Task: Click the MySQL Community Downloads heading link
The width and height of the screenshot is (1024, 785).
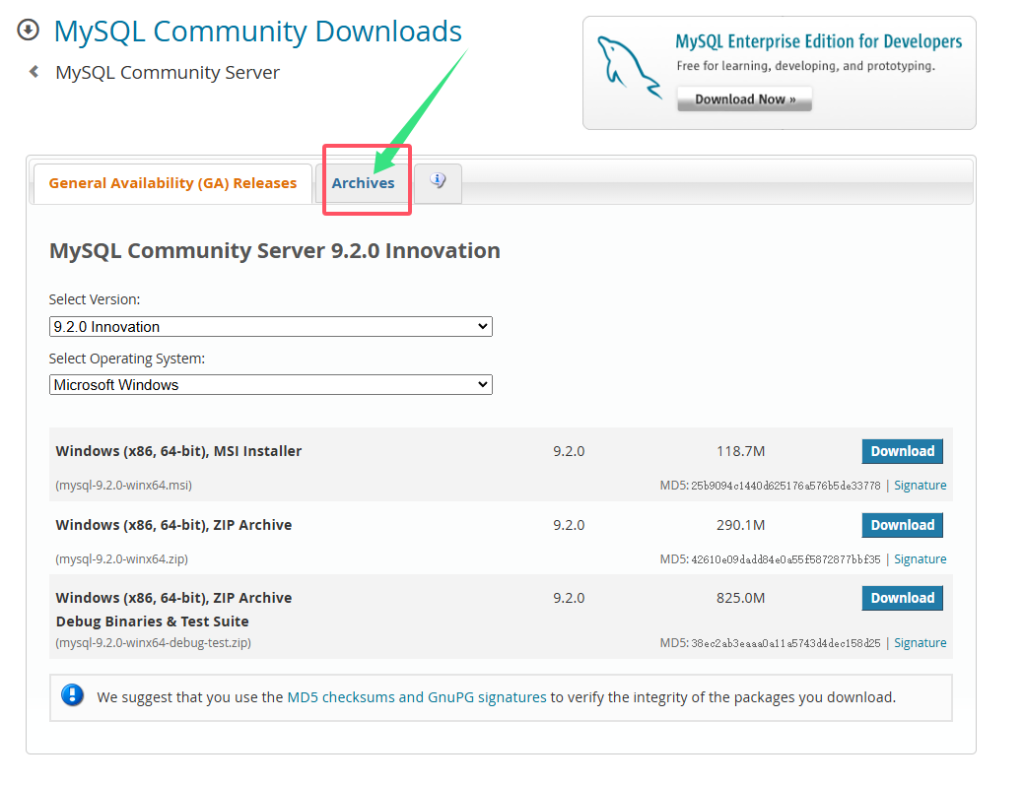Action: click(x=257, y=31)
